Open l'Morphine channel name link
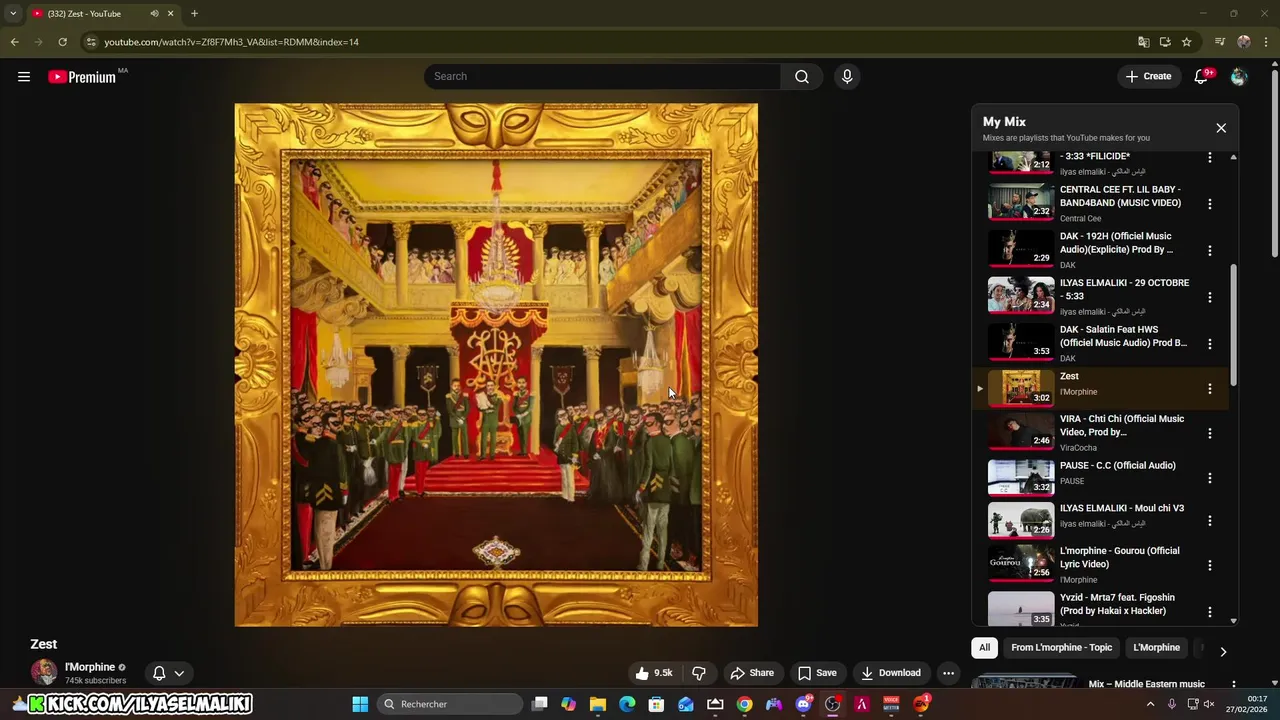This screenshot has height=720, width=1280. click(x=90, y=667)
